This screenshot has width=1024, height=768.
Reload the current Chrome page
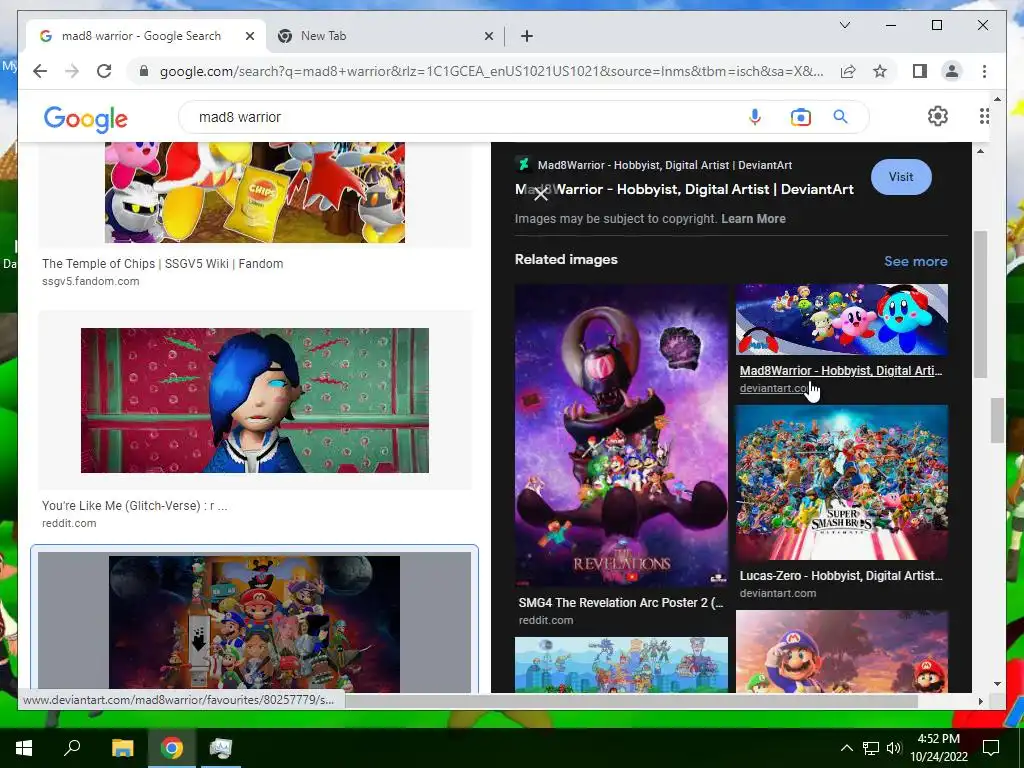(104, 71)
